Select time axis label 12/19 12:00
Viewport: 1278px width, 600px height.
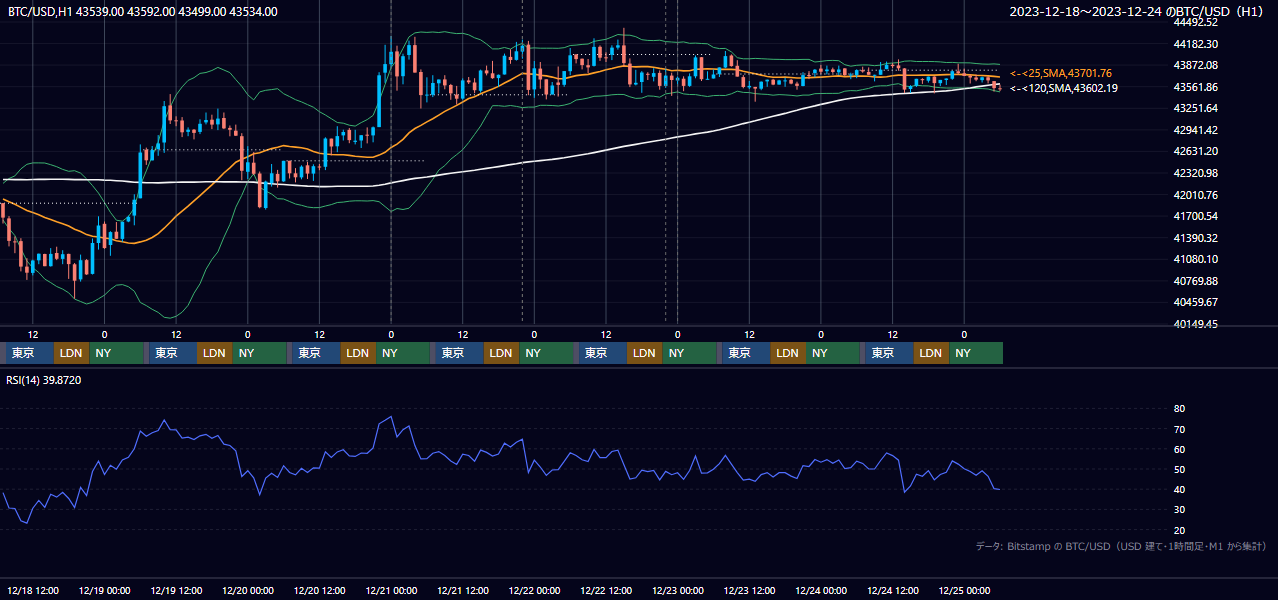(x=177, y=591)
